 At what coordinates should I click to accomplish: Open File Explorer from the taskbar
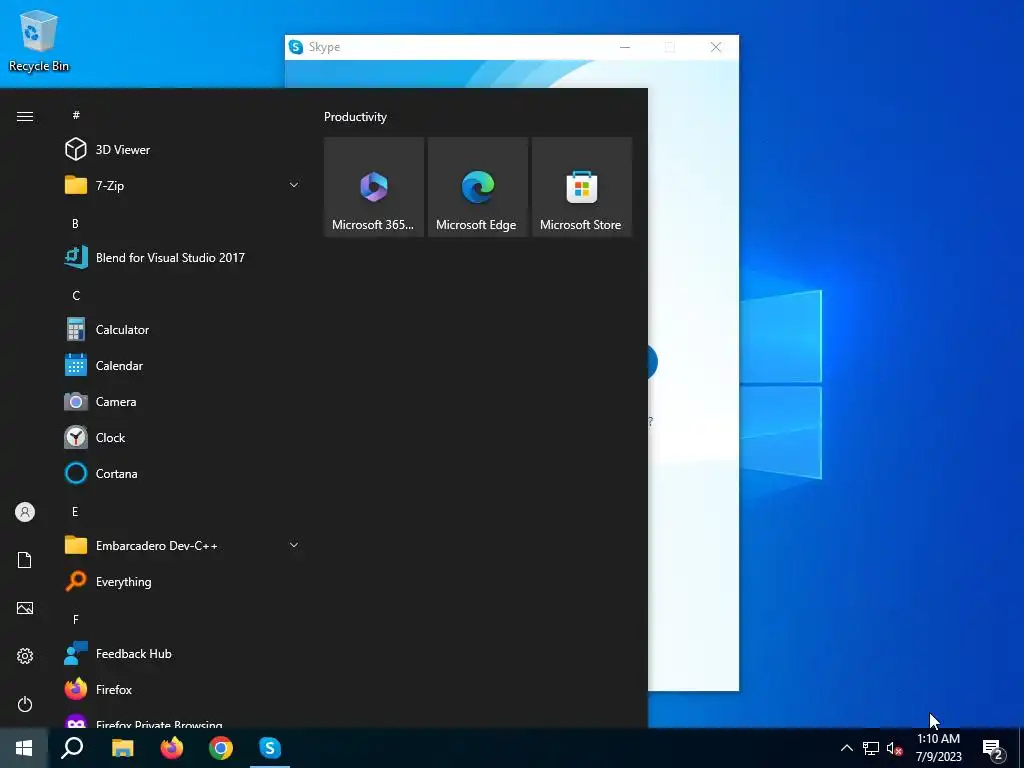[x=122, y=748]
